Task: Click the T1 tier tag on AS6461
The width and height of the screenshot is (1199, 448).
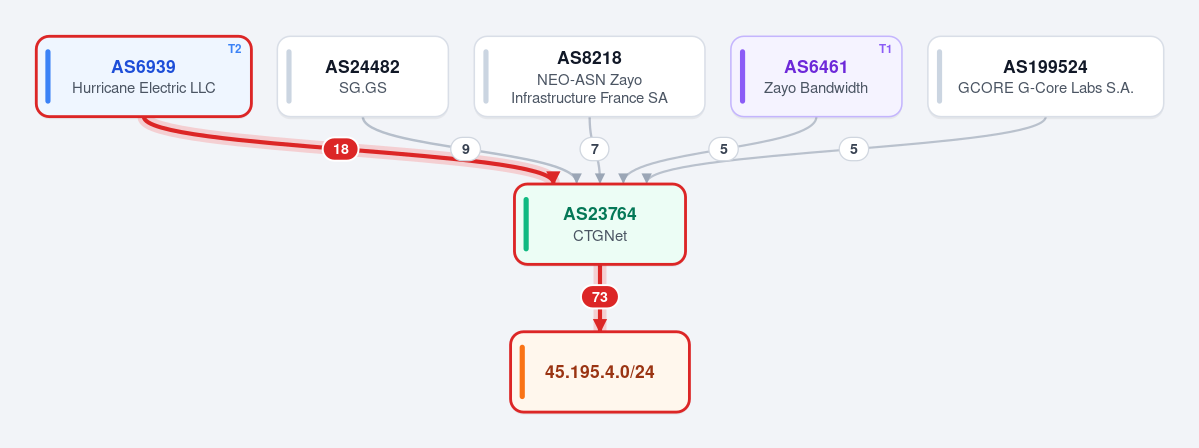Action: tap(885, 49)
